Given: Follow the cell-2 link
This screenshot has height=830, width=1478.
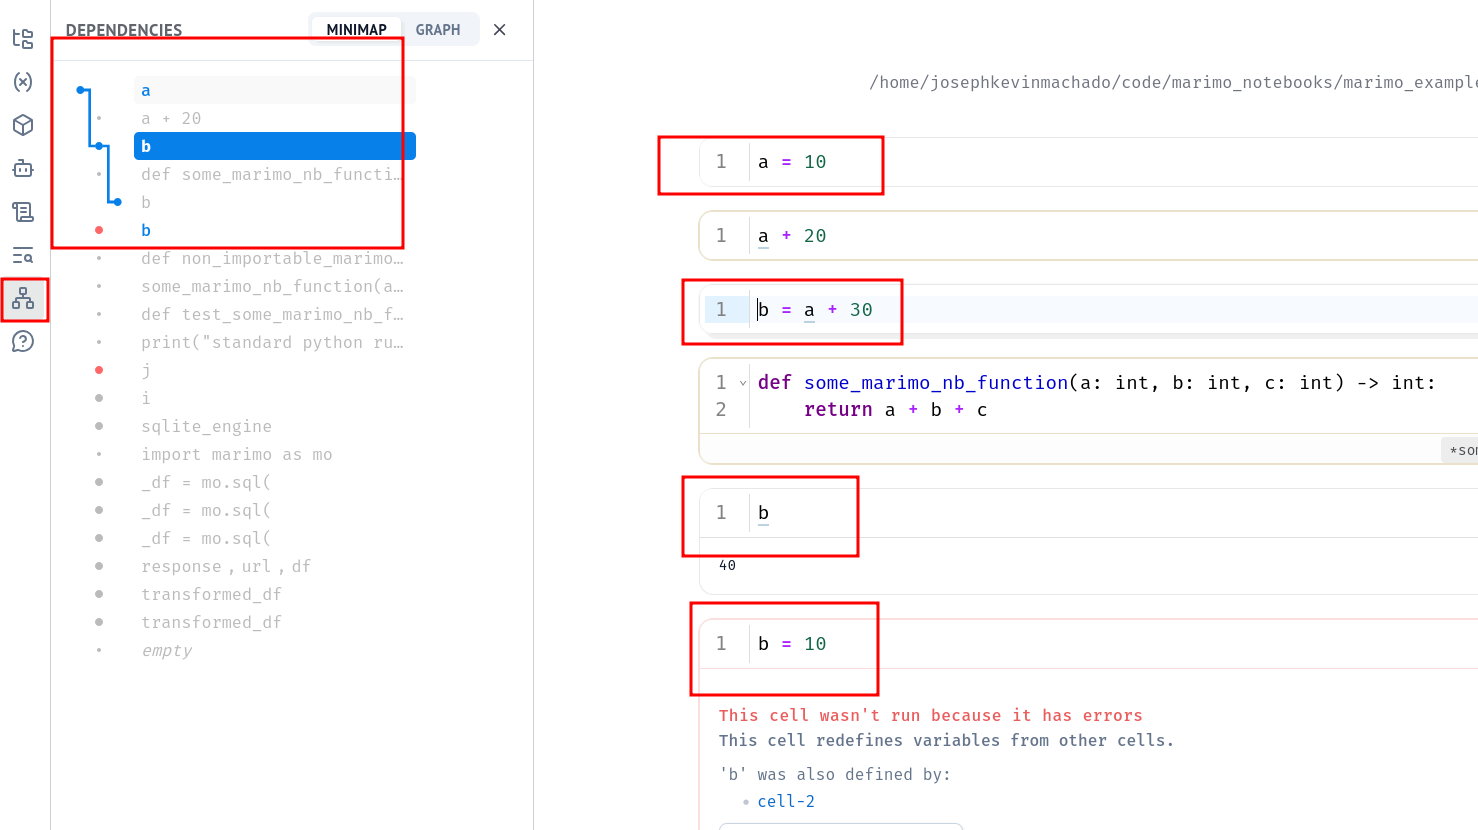Looking at the screenshot, I should point(786,801).
